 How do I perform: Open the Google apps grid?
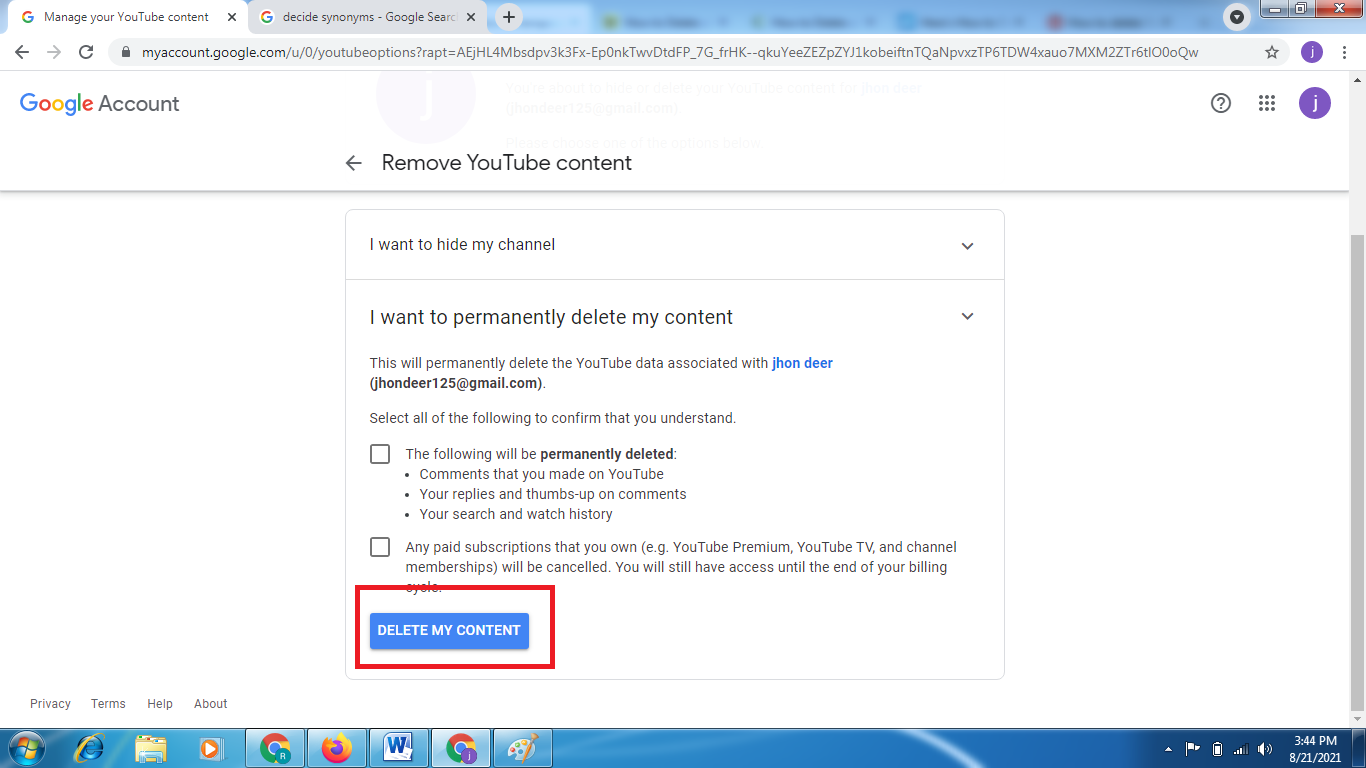pyautogui.click(x=1267, y=103)
